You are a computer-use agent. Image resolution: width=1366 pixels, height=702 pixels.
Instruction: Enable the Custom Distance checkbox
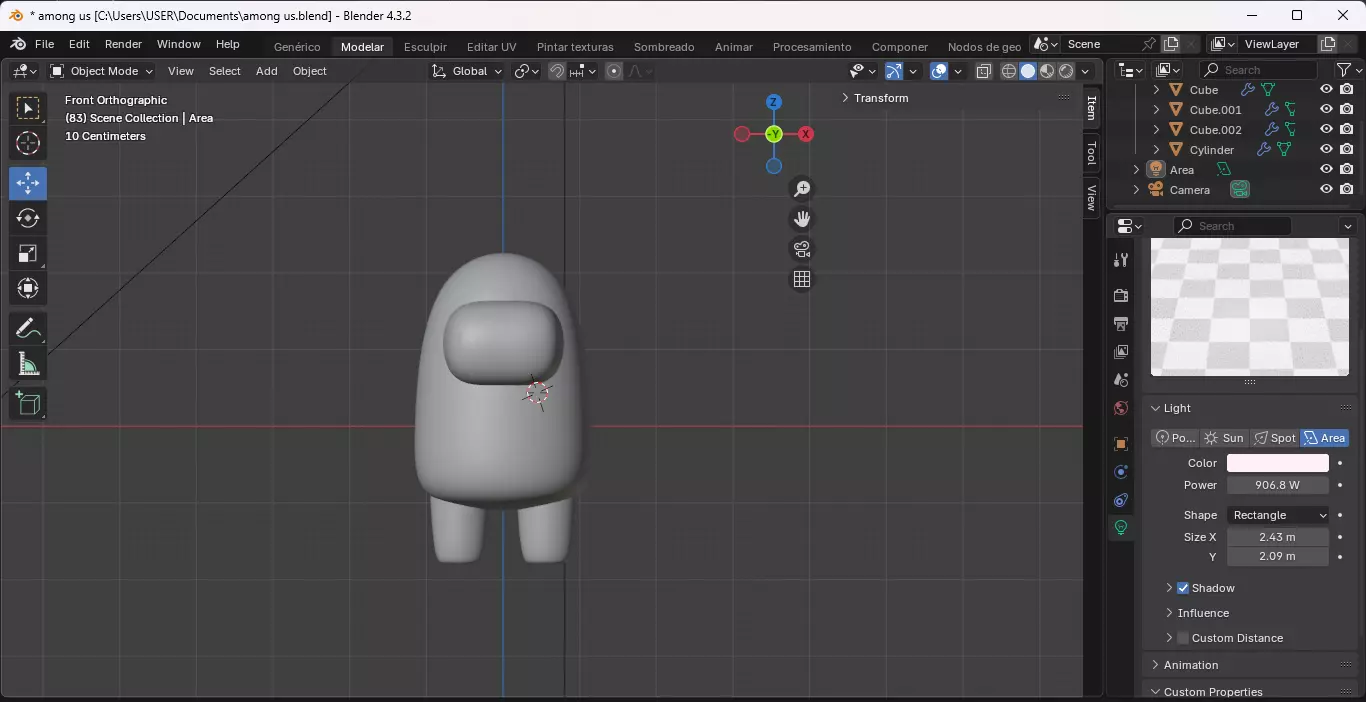(x=1183, y=638)
